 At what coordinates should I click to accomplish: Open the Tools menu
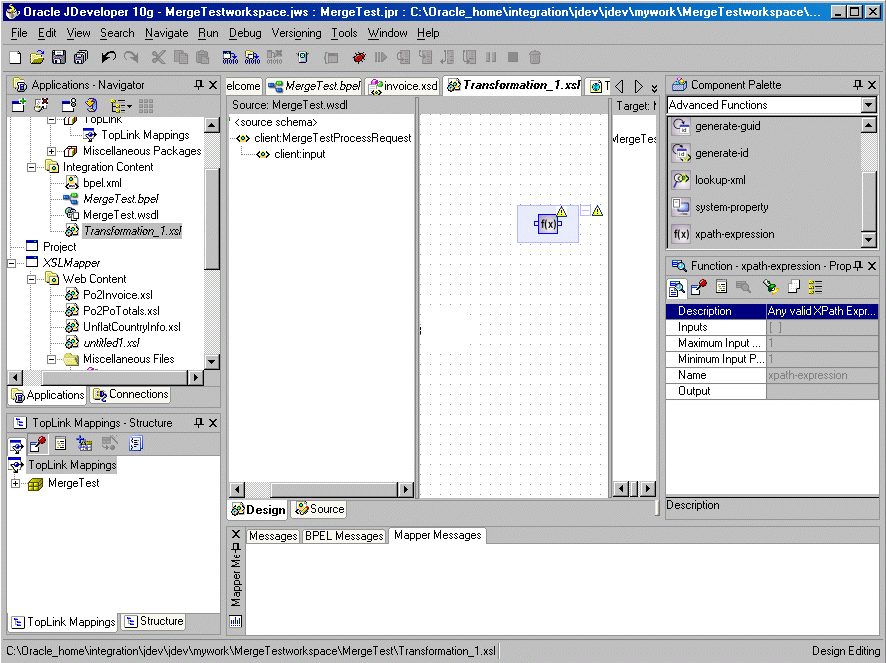344,33
